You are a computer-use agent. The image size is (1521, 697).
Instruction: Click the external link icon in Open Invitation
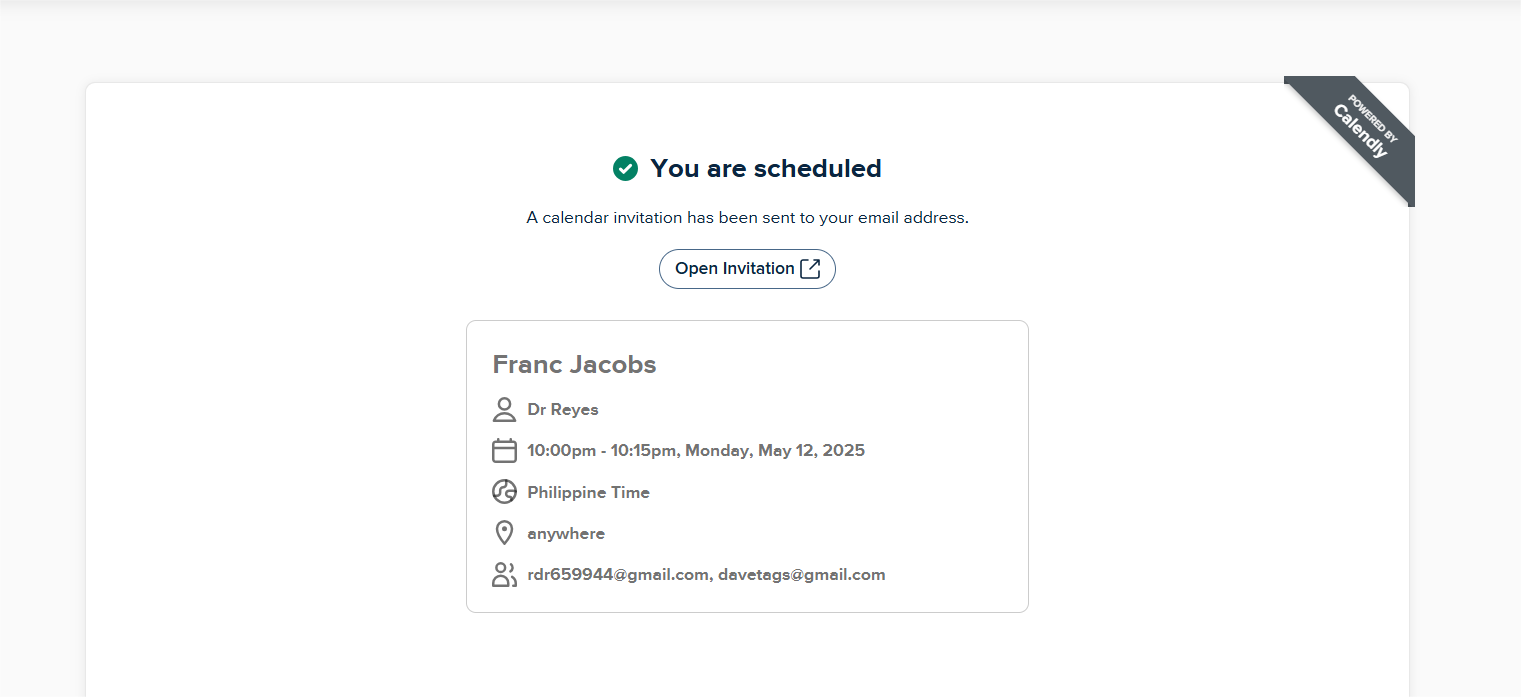click(810, 269)
